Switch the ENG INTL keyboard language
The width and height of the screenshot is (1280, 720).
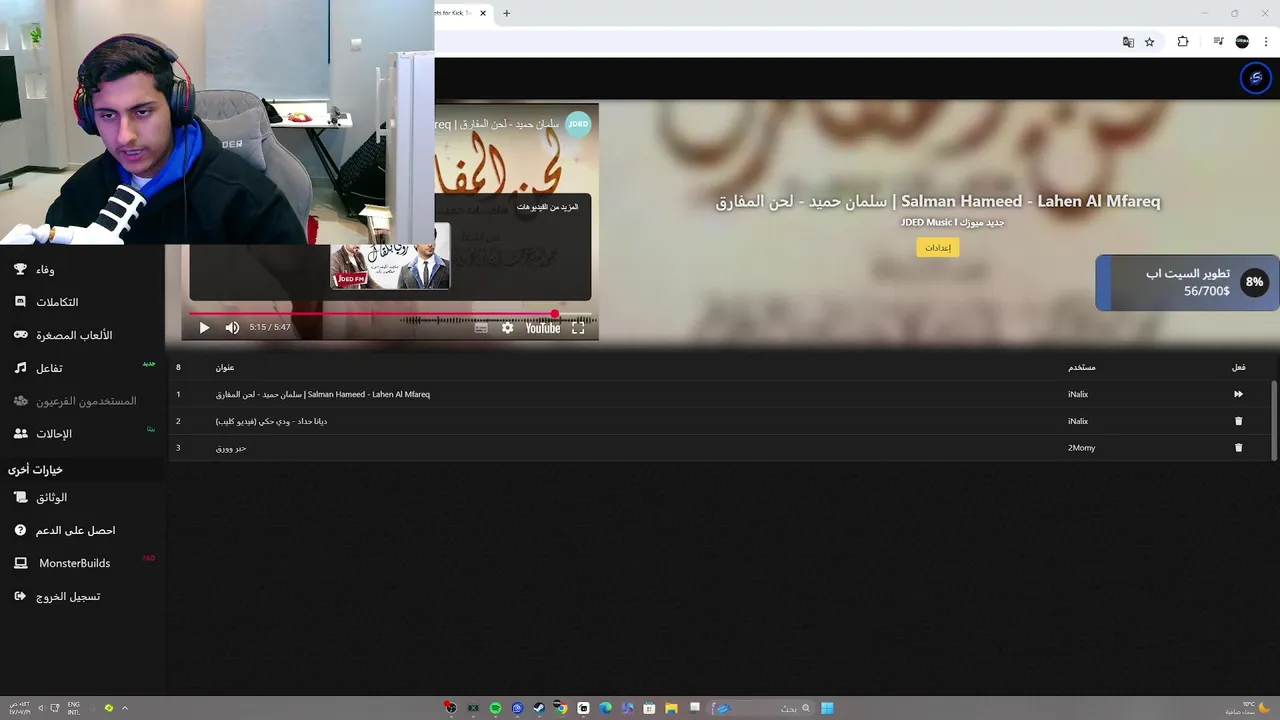click(73, 708)
